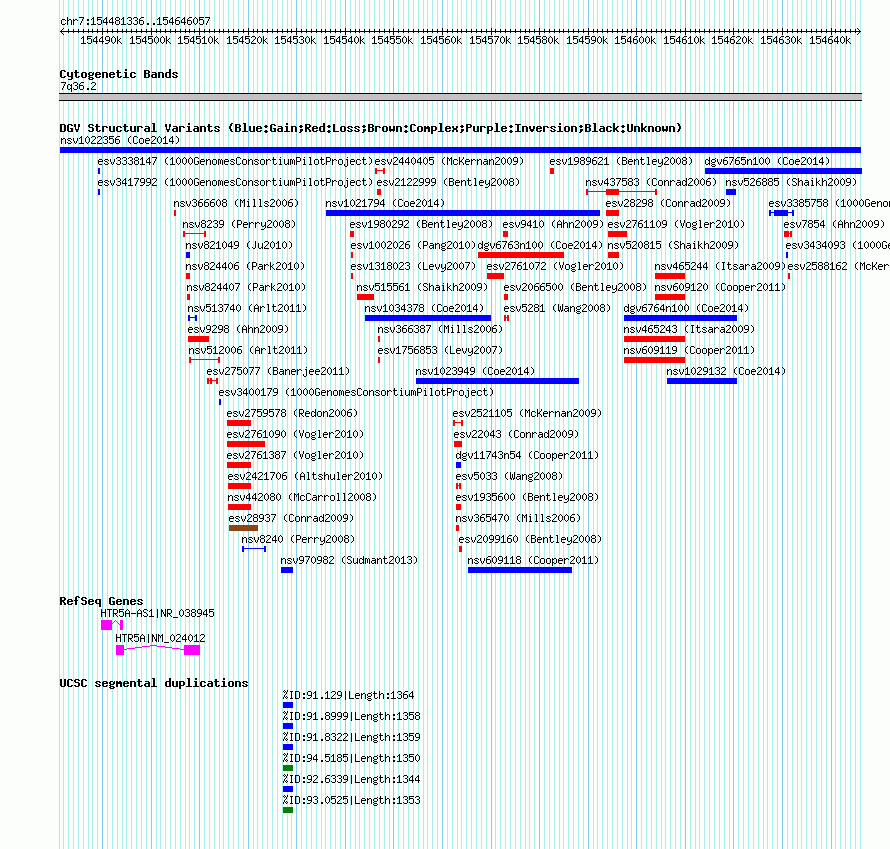The width and height of the screenshot is (890, 849).
Task: Click the nsv1029132 (Coe2014) blue bar
Action: [702, 381]
